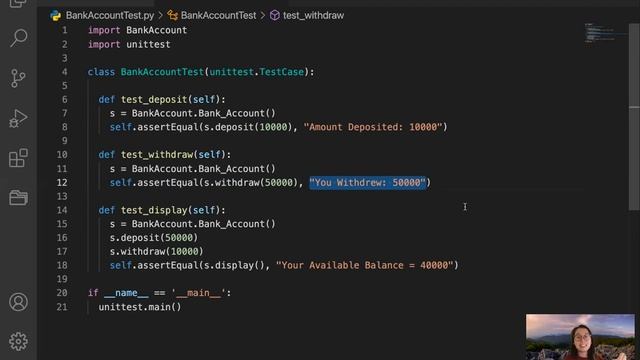
Task: Select BankAccountTest.py in the breadcrumb
Action: tap(110, 16)
